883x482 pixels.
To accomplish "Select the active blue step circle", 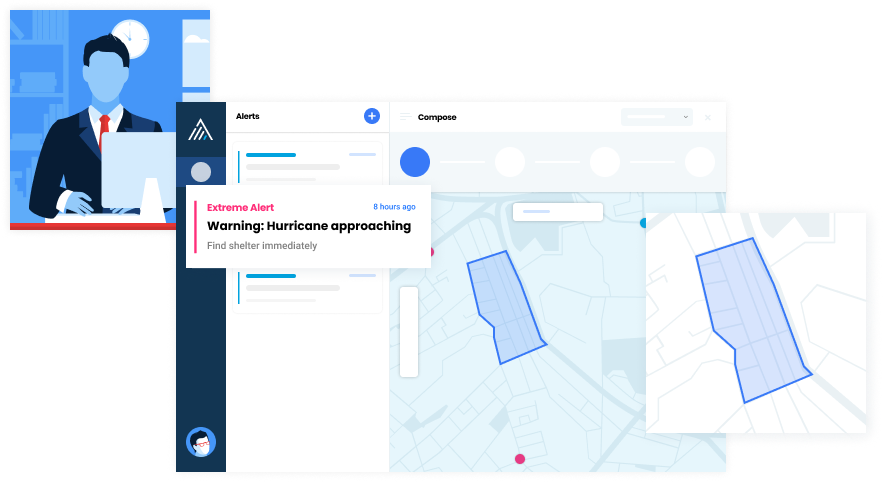I will [415, 162].
